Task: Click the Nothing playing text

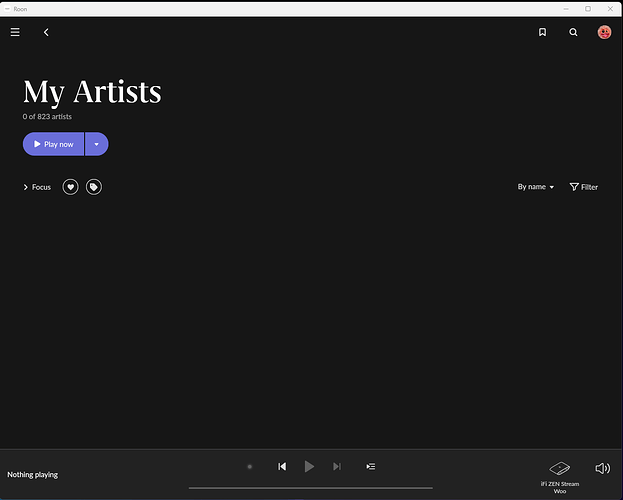Action: tap(33, 475)
